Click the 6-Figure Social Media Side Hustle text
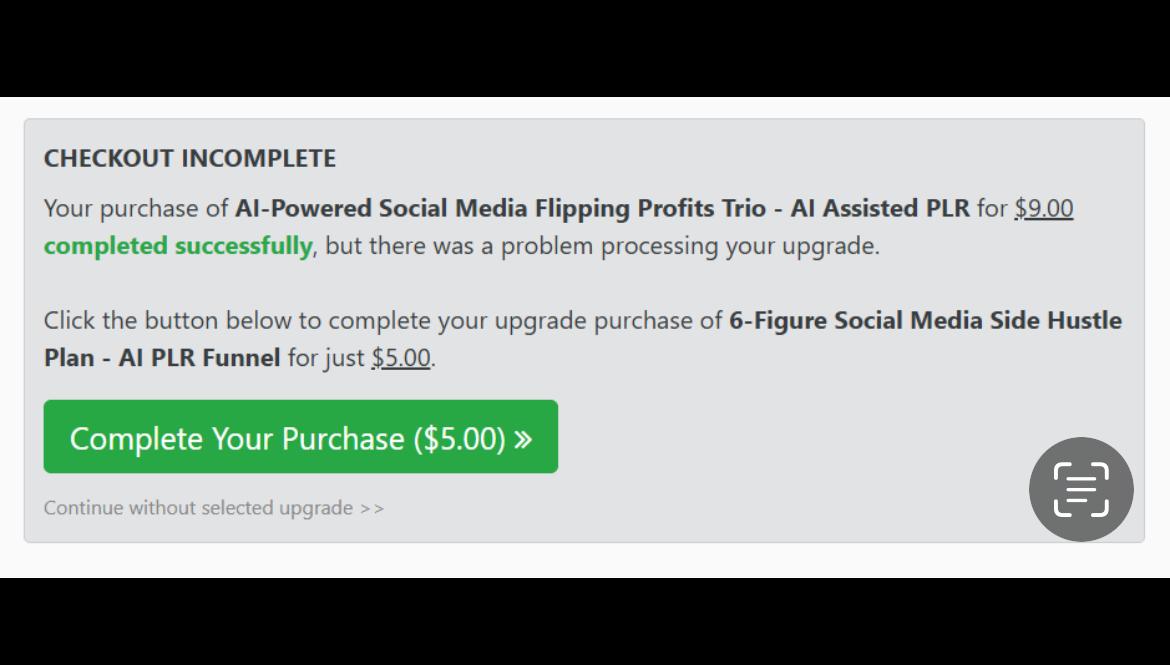The width and height of the screenshot is (1170, 665). tap(925, 320)
